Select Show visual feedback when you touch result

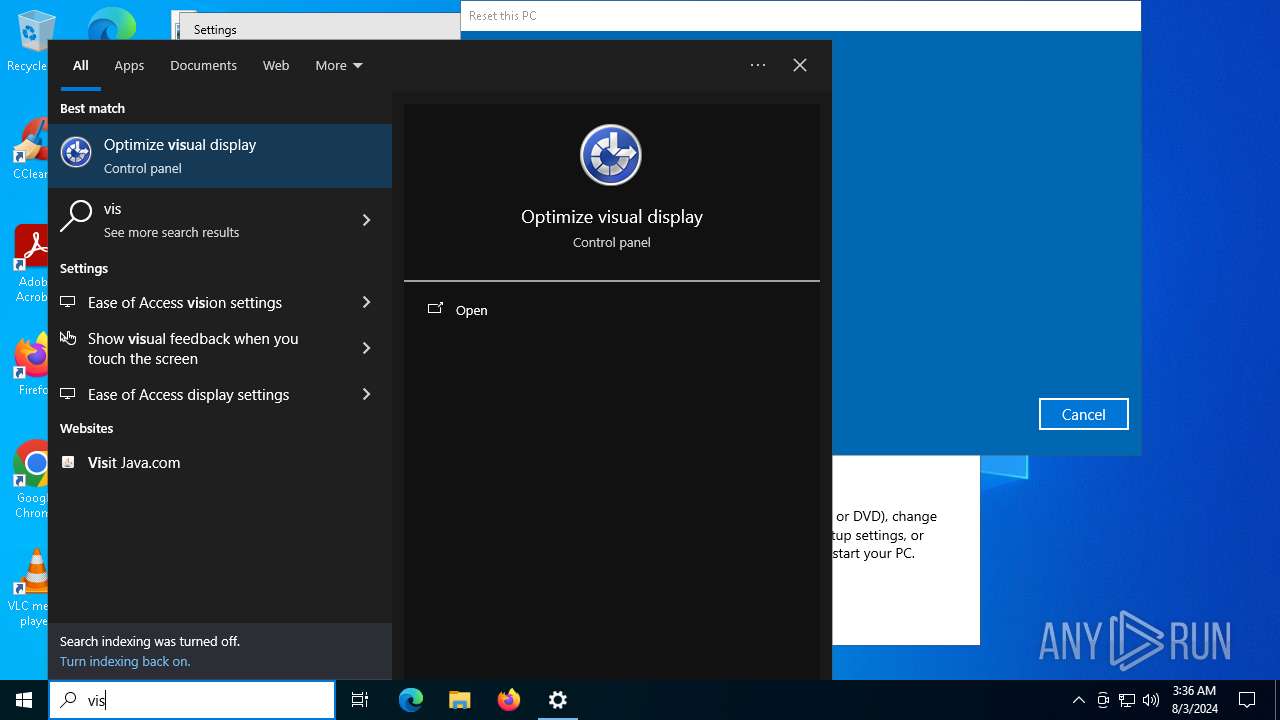tap(220, 348)
